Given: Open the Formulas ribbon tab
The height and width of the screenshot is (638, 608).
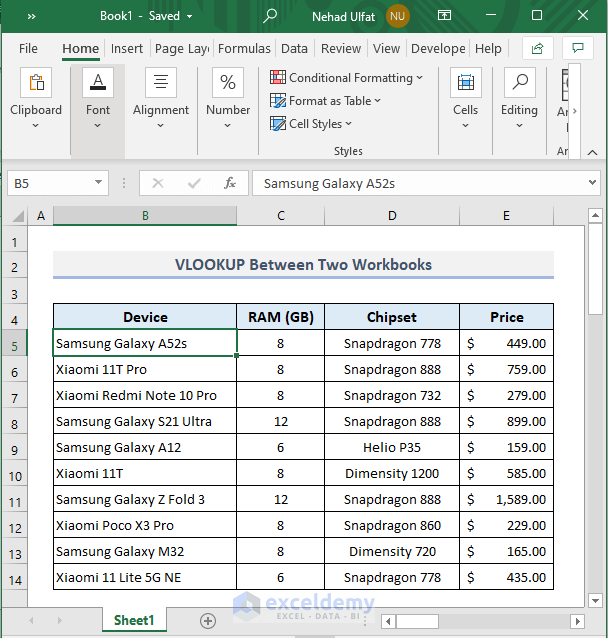Looking at the screenshot, I should pyautogui.click(x=244, y=48).
